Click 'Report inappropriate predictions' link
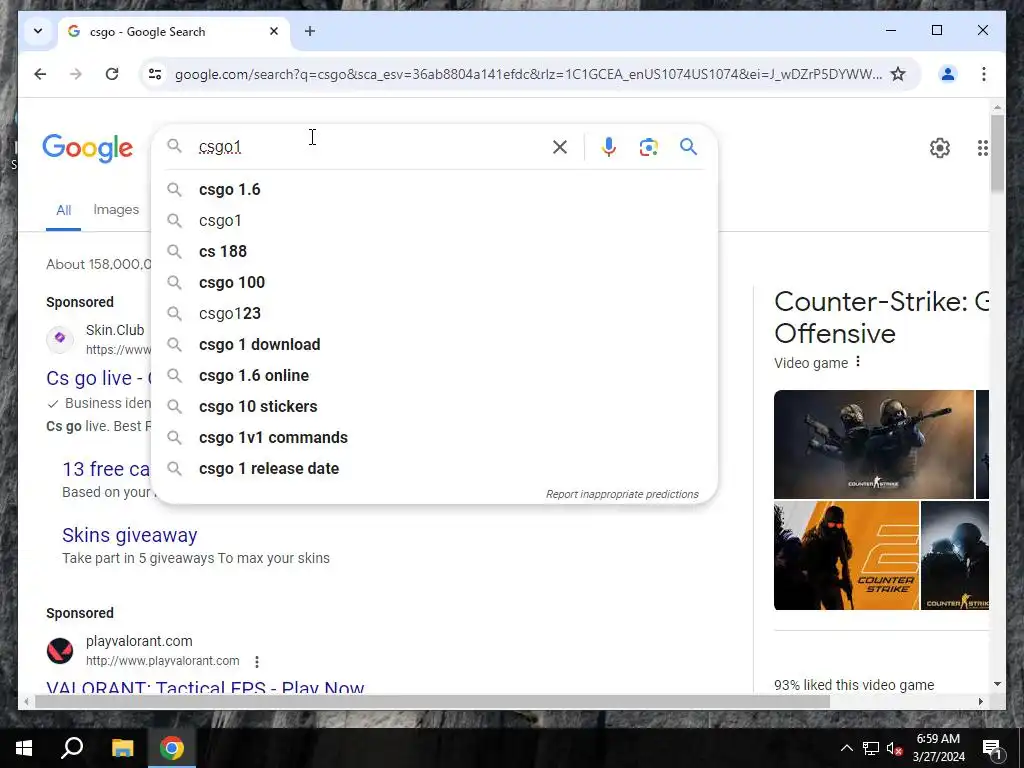 (622, 494)
